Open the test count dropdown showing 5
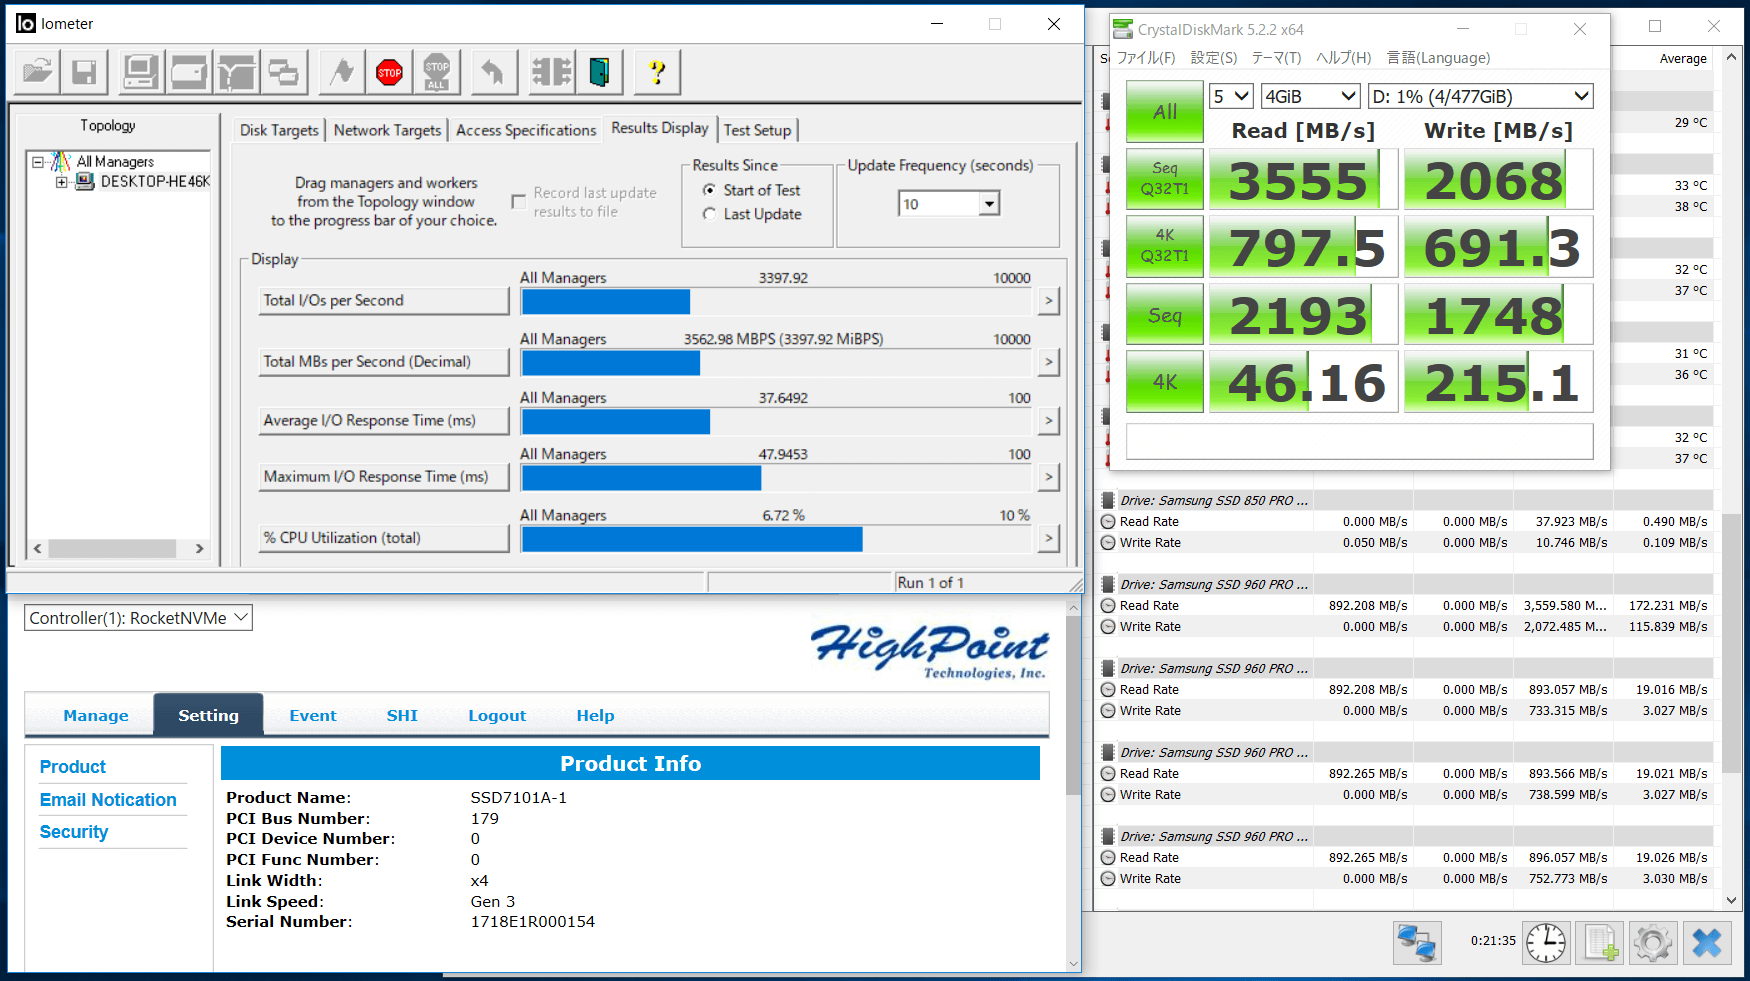This screenshot has width=1750, height=981. click(1231, 96)
